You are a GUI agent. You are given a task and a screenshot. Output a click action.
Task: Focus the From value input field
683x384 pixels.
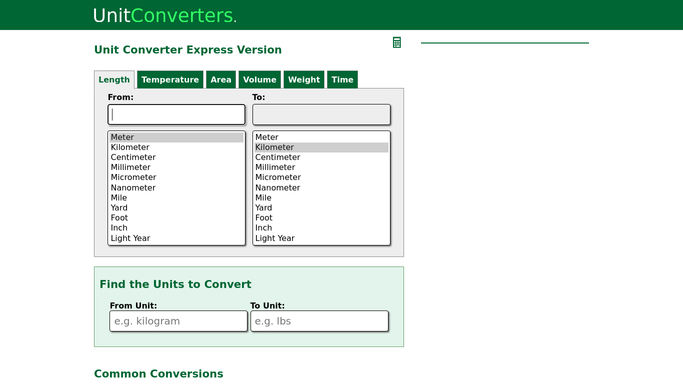pos(176,115)
